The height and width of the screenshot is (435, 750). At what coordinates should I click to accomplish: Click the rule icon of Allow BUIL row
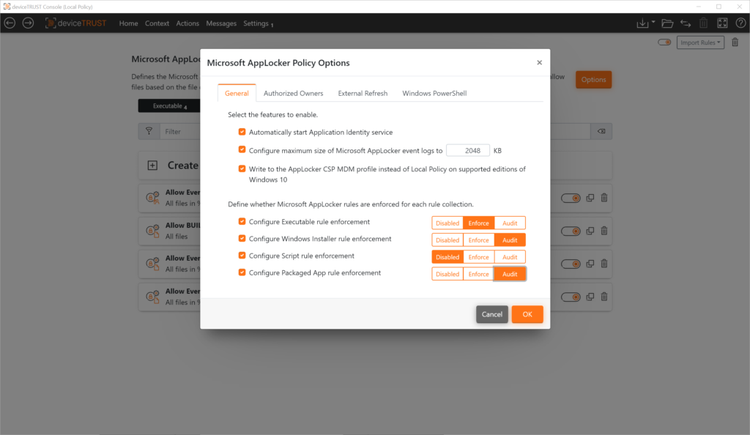[x=153, y=231]
